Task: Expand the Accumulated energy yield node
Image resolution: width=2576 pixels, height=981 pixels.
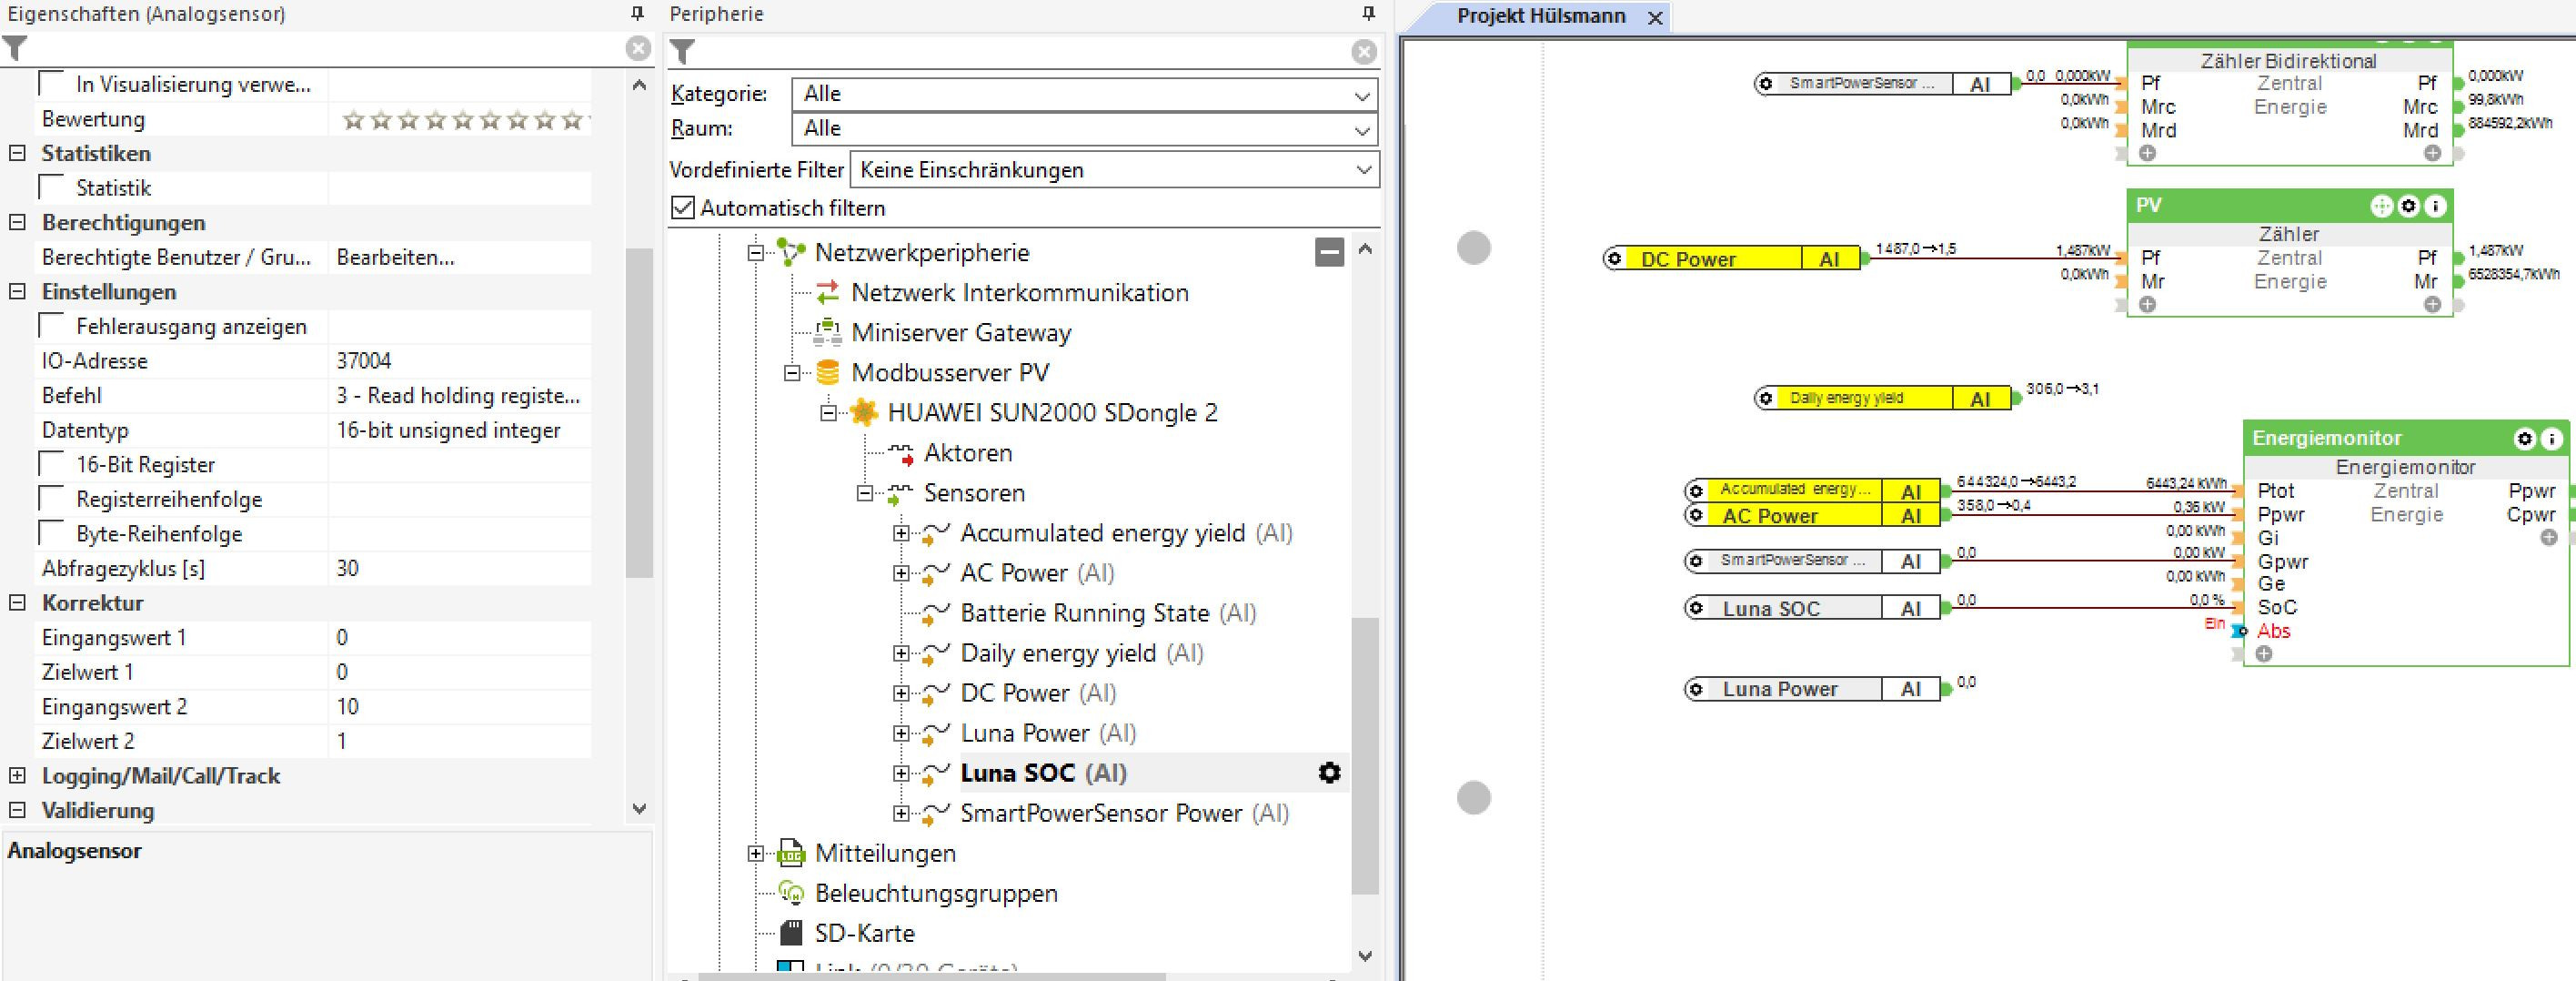Action: 901,533
